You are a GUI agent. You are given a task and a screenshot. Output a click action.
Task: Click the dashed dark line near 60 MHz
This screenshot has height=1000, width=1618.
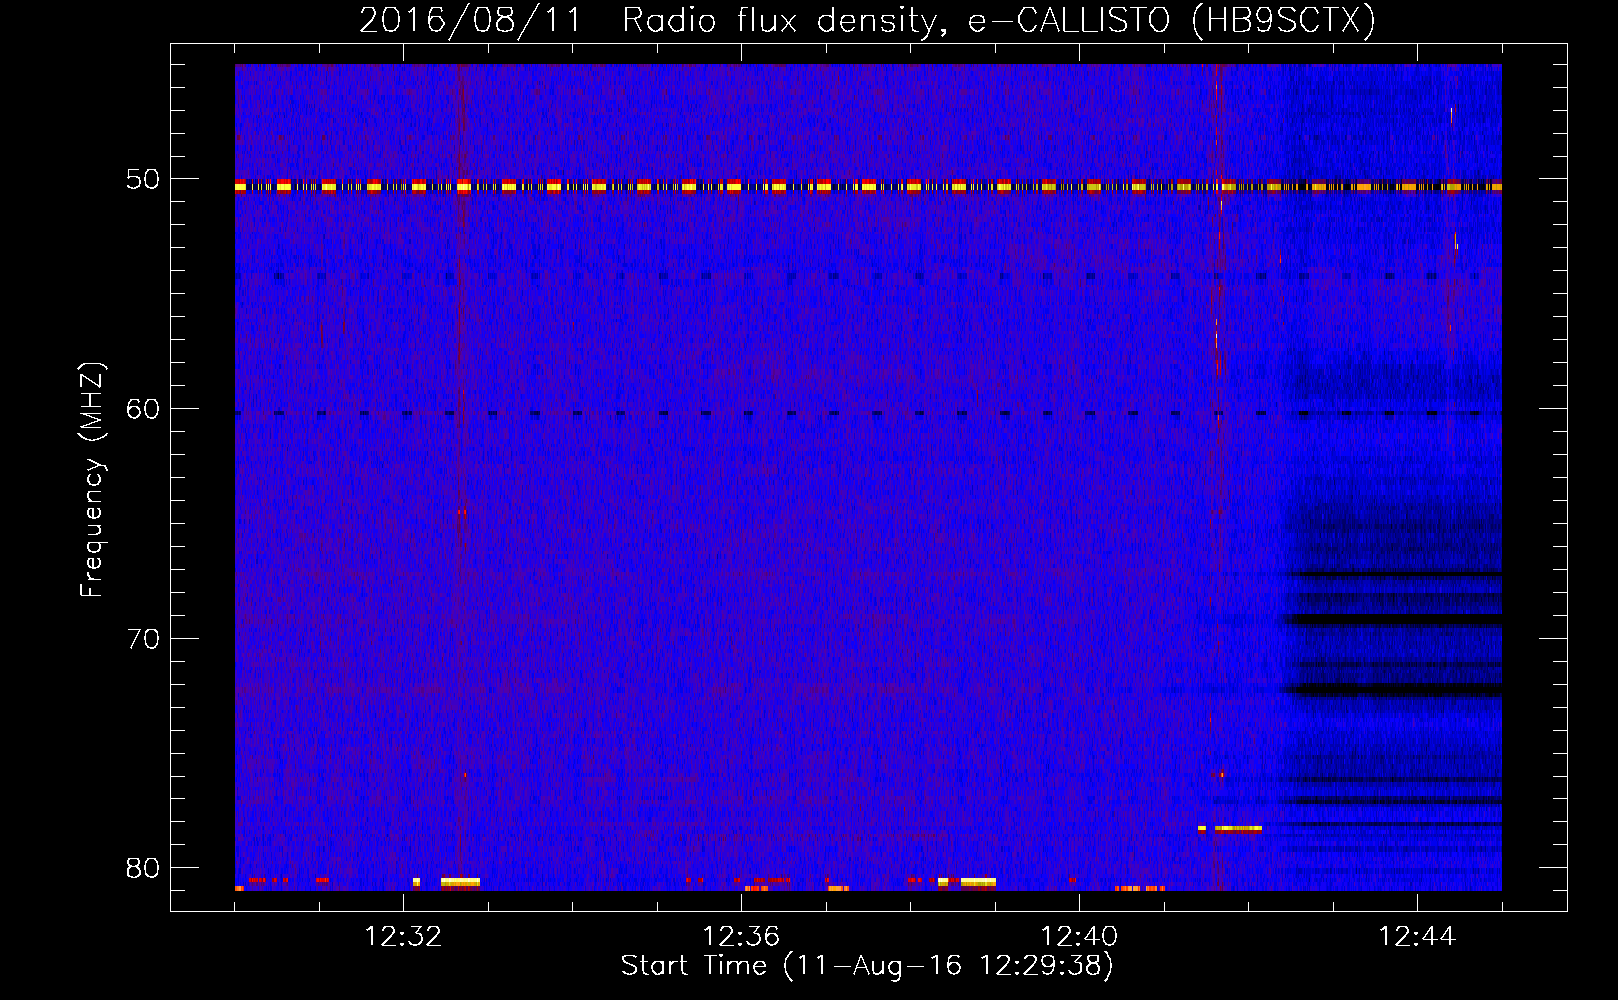point(868,413)
